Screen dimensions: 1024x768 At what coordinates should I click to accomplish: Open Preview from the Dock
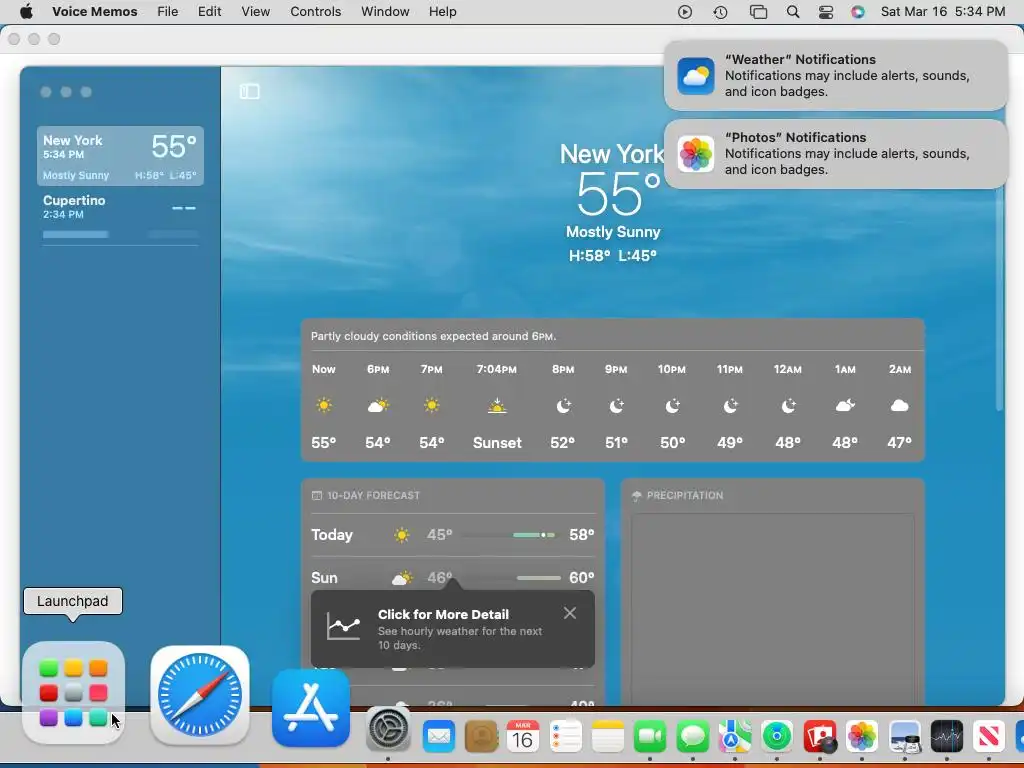tap(904, 737)
